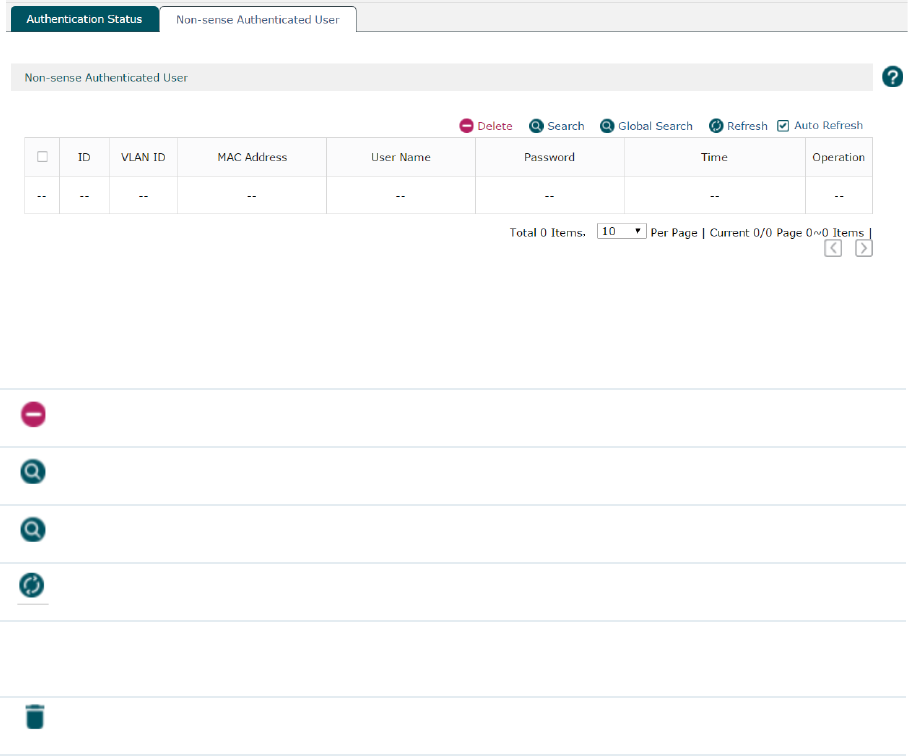Click the Password column header
Image resolution: width=908 pixels, height=756 pixels.
(x=550, y=157)
